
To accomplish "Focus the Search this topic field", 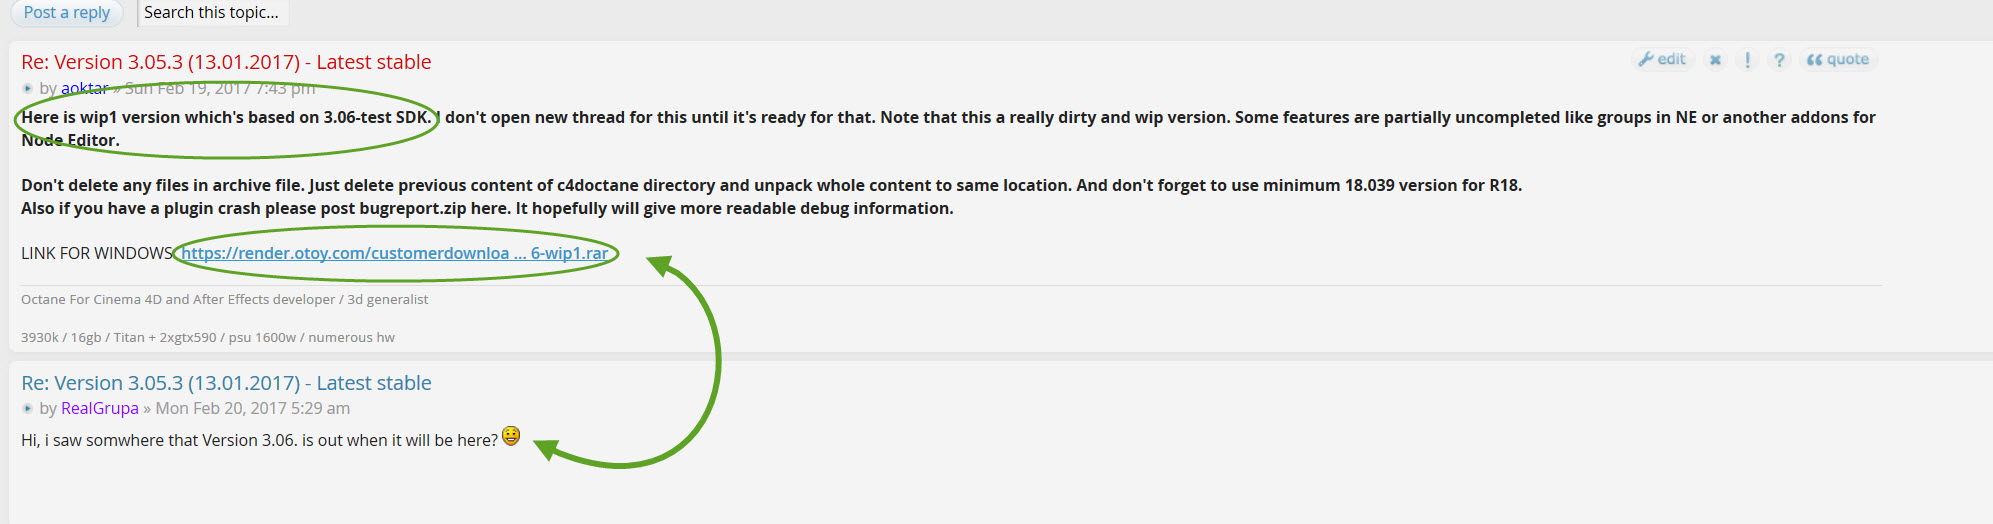I will pos(212,13).
